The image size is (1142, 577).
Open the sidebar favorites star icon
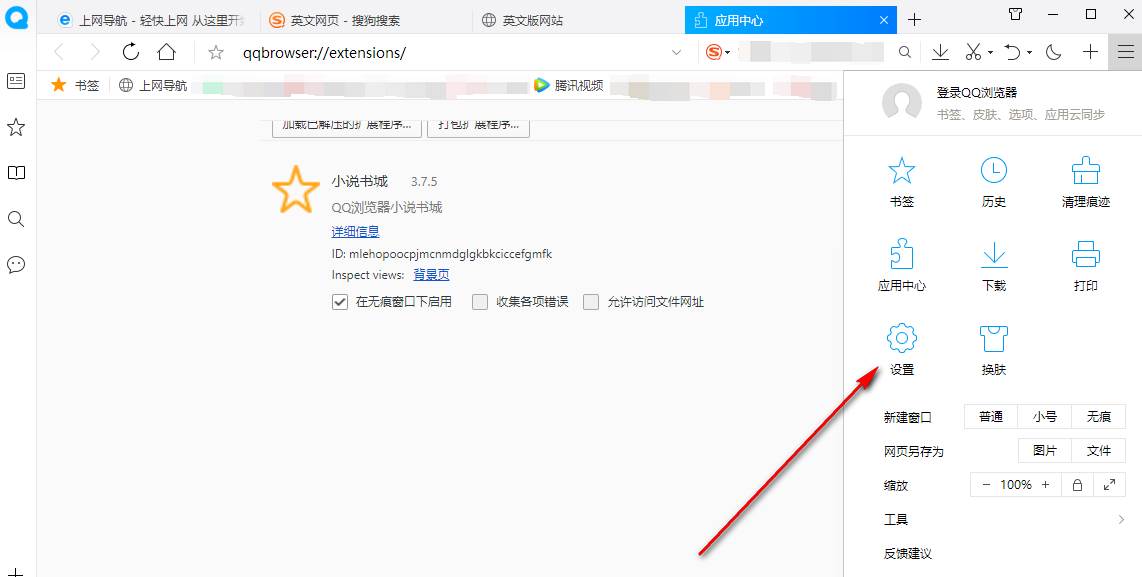click(16, 127)
